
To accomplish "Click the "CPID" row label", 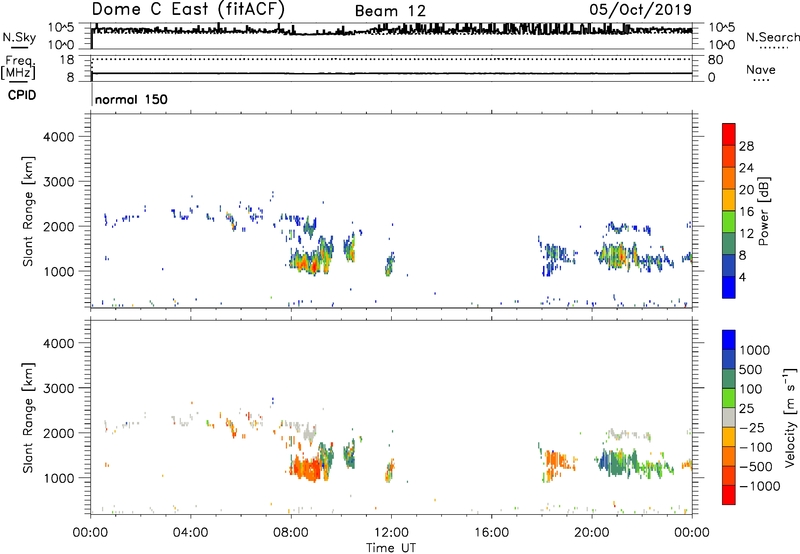I will (22, 95).
